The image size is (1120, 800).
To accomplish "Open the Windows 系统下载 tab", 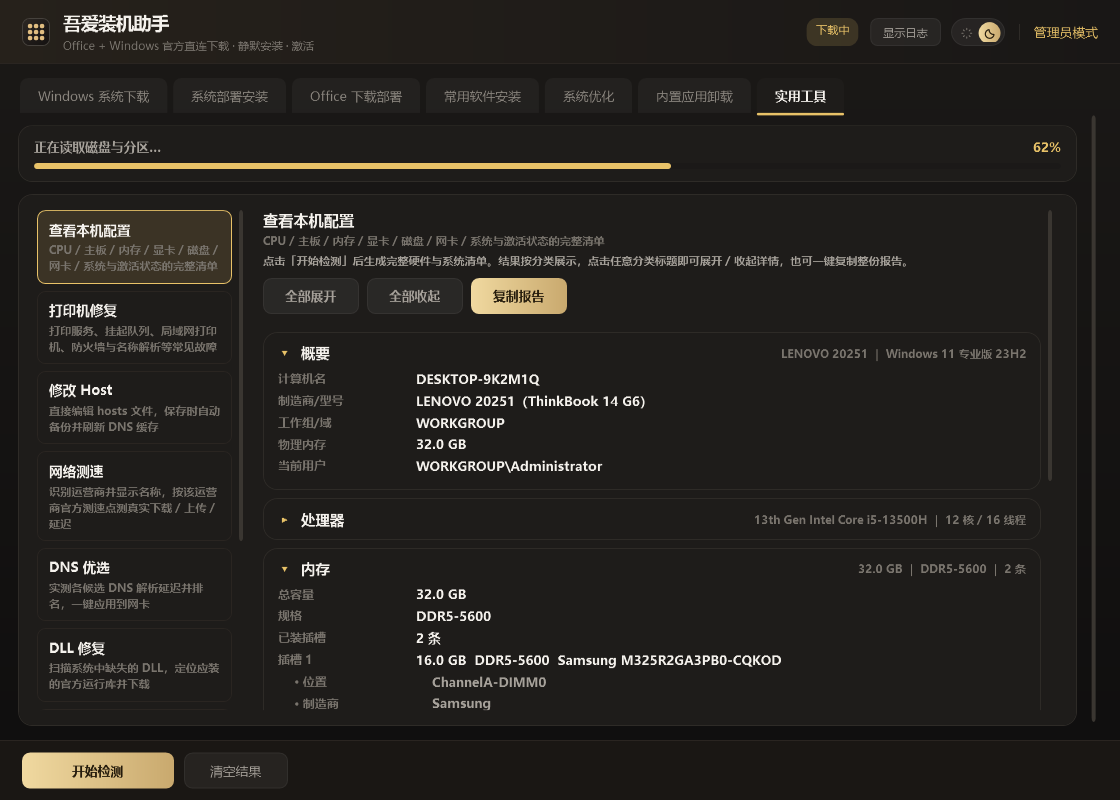I will pyautogui.click(x=94, y=96).
